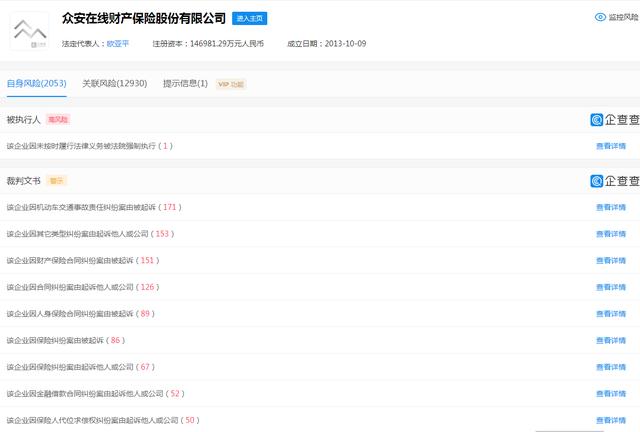The image size is (640, 432).
Task: Open the 进入主页 button
Action: tap(249, 18)
